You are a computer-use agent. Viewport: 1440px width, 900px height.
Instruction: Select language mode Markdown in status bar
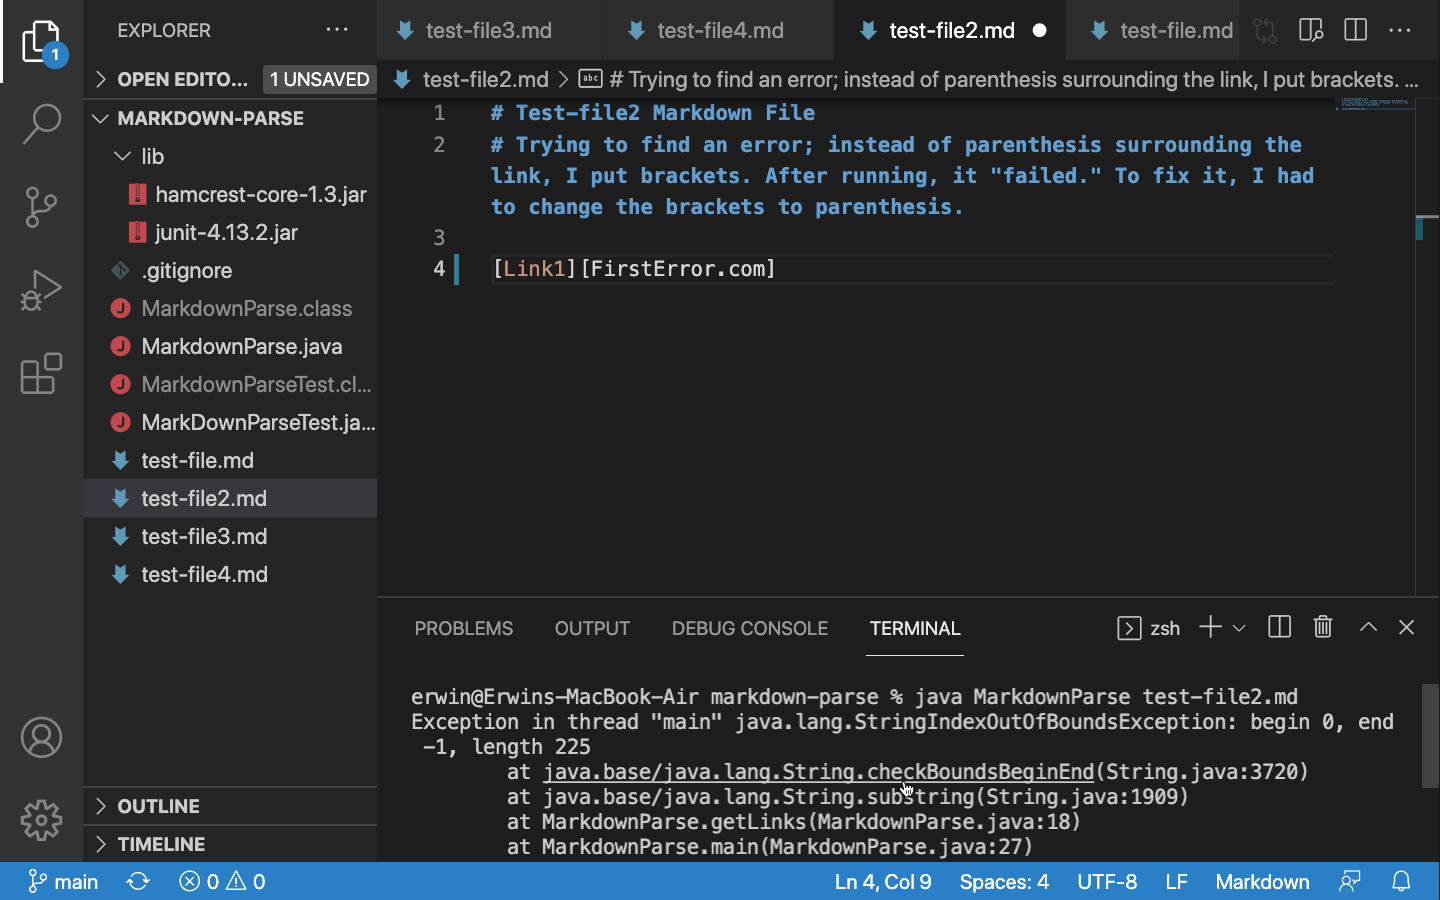pyautogui.click(x=1262, y=881)
